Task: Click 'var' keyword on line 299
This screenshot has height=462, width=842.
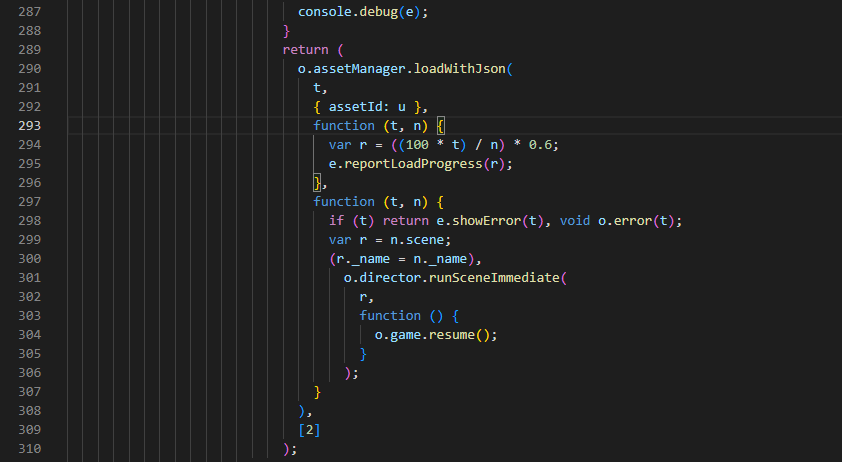Action: (340, 240)
